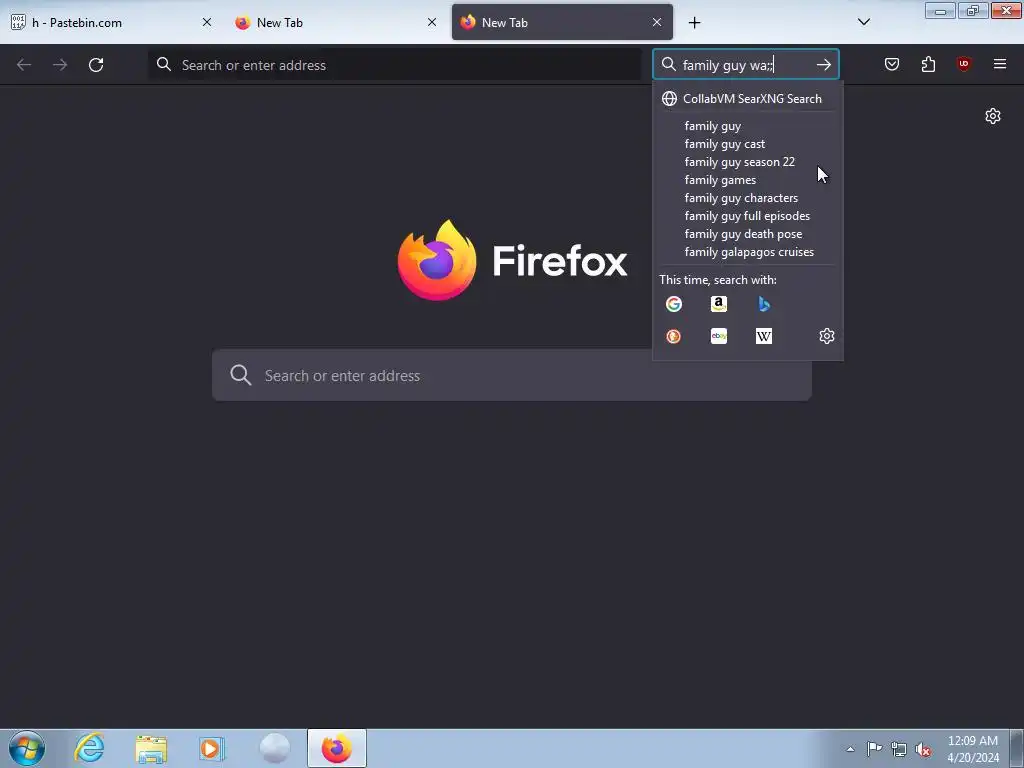The width and height of the screenshot is (1024, 768).
Task: Go back using the back arrow
Action: (24, 65)
